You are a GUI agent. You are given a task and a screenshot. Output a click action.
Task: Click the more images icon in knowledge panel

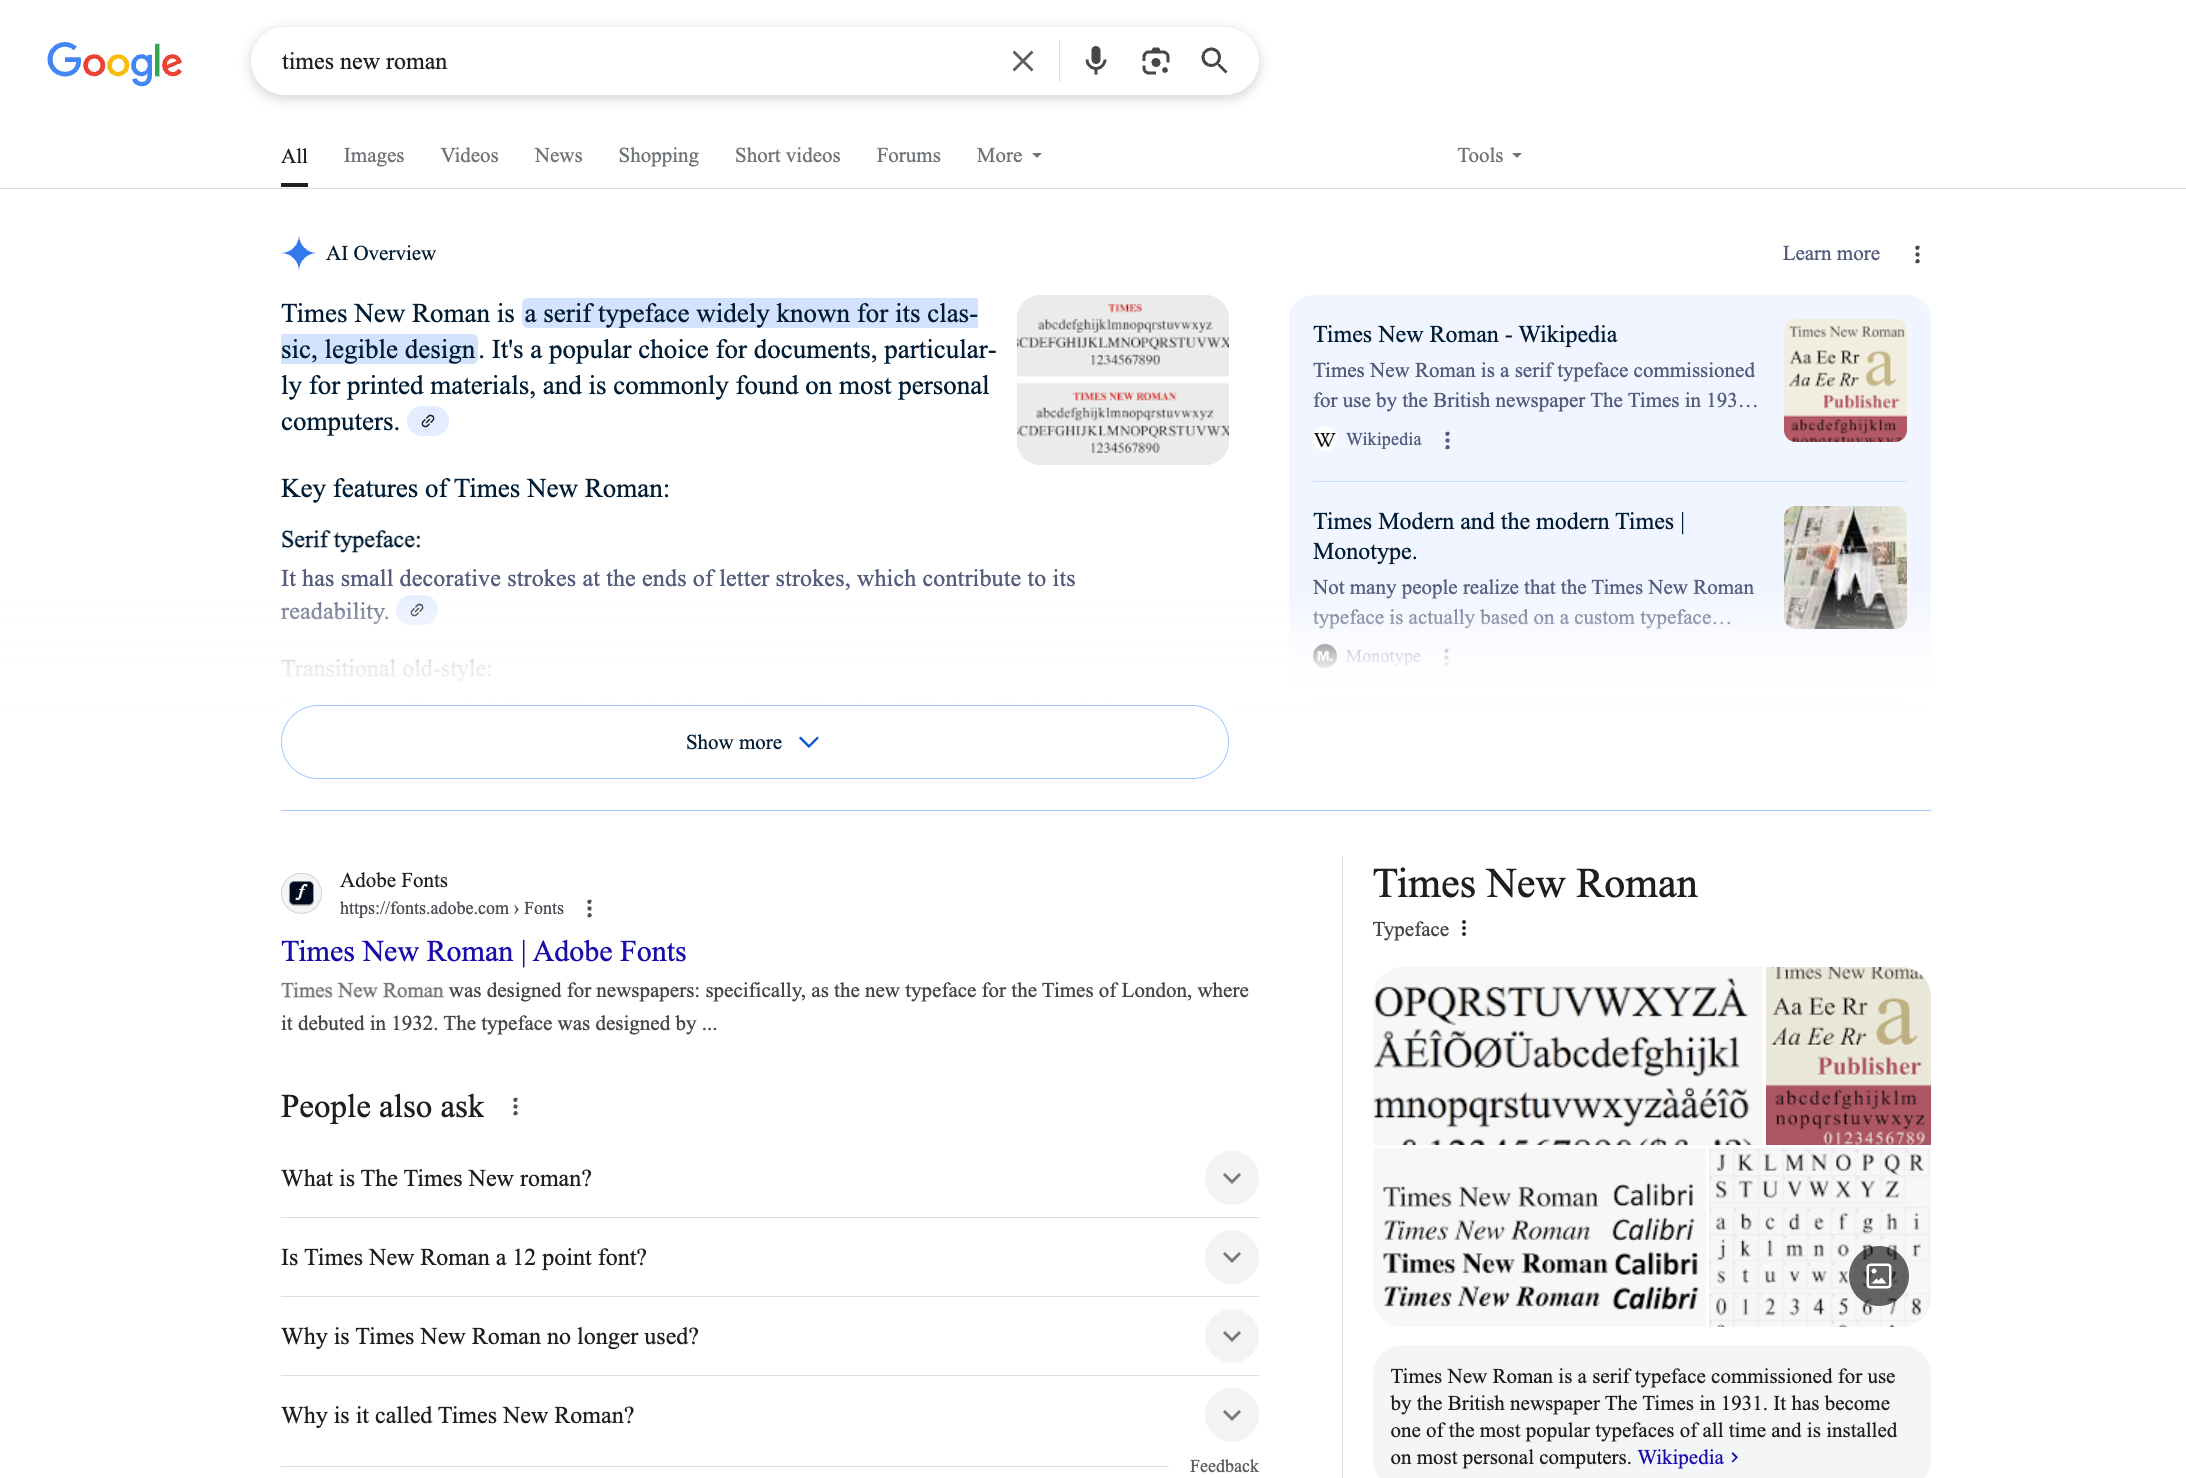(x=1879, y=1275)
